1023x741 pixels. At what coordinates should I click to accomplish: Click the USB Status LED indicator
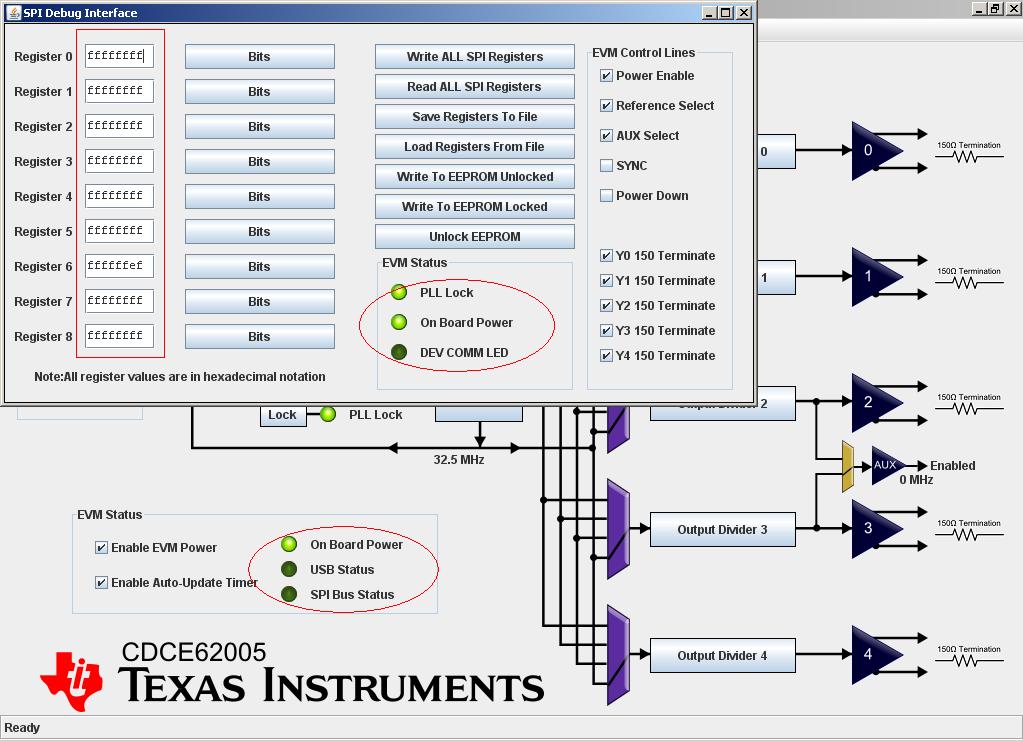coord(289,569)
